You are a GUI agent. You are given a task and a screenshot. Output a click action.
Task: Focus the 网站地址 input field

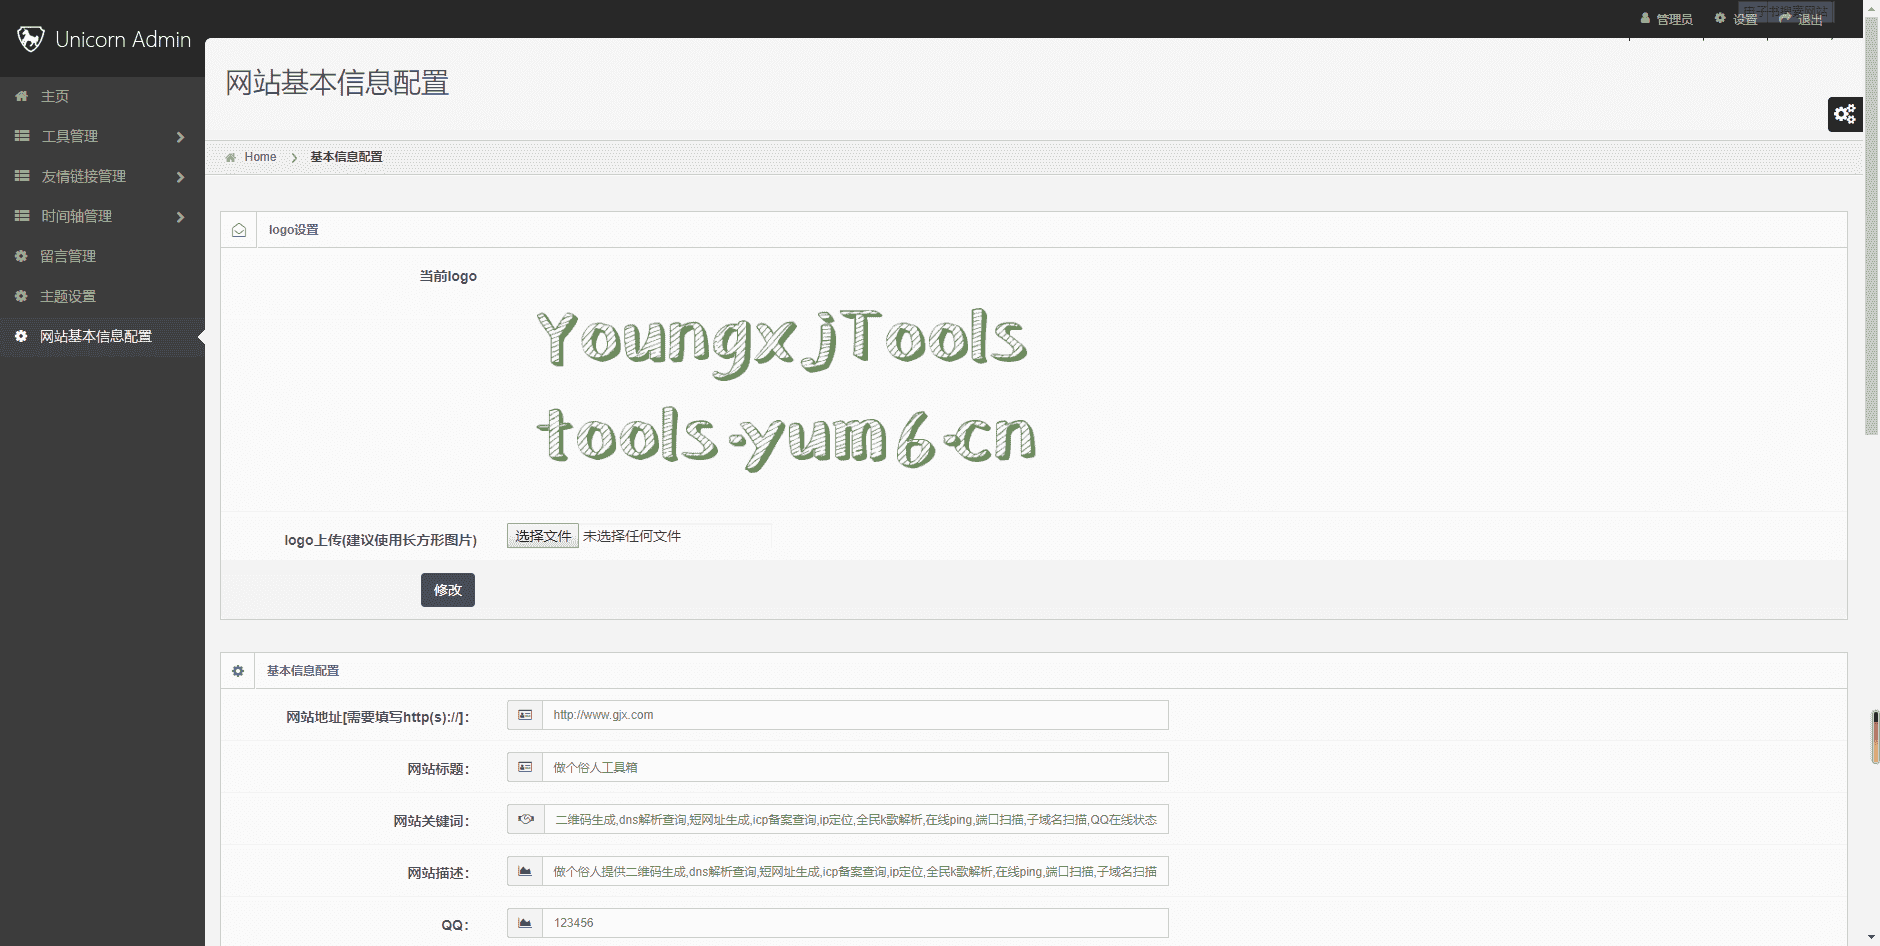[x=855, y=715]
